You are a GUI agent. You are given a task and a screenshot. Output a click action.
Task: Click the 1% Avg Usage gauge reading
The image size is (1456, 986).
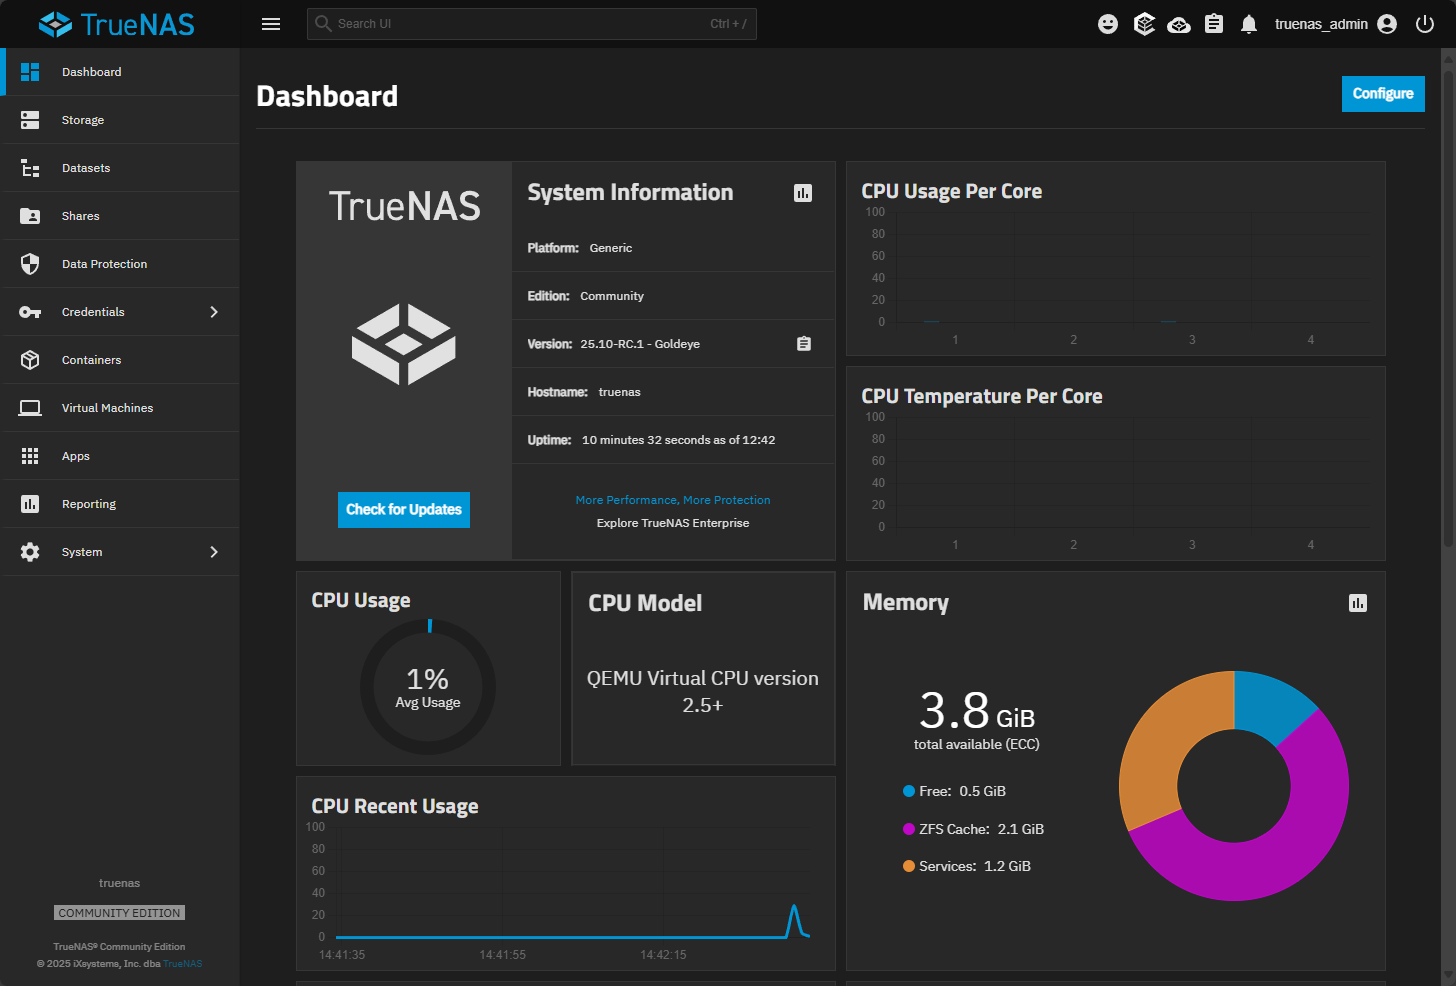pyautogui.click(x=428, y=687)
